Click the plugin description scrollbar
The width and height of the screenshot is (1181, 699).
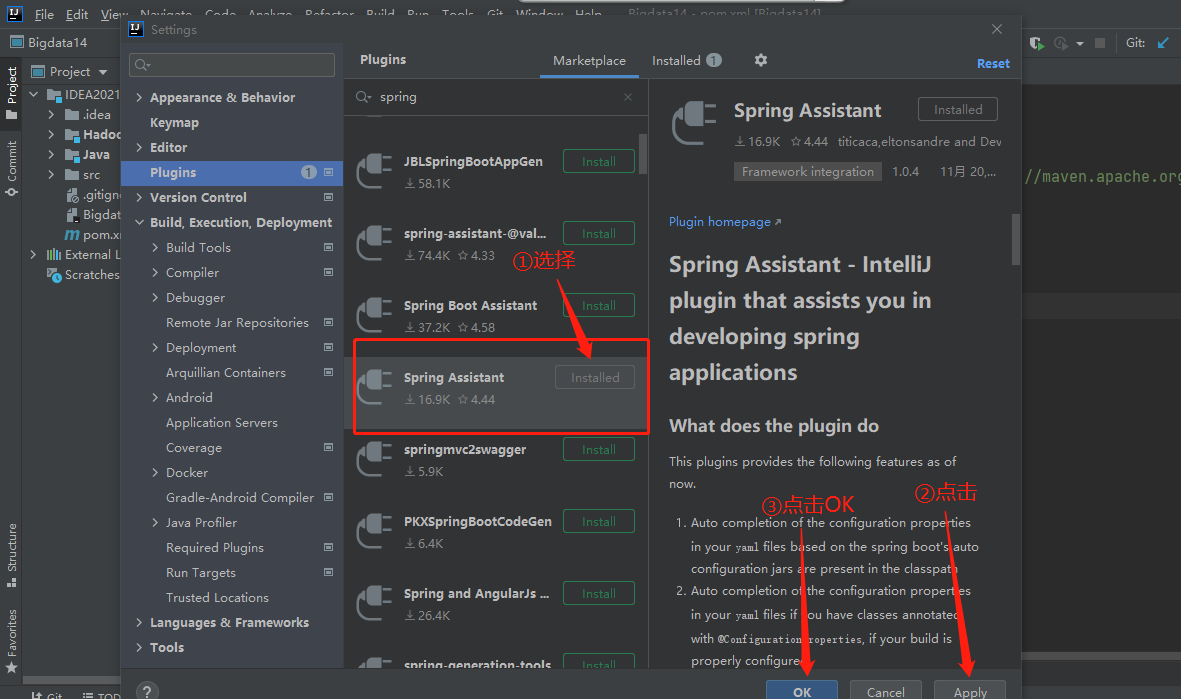tap(1016, 240)
